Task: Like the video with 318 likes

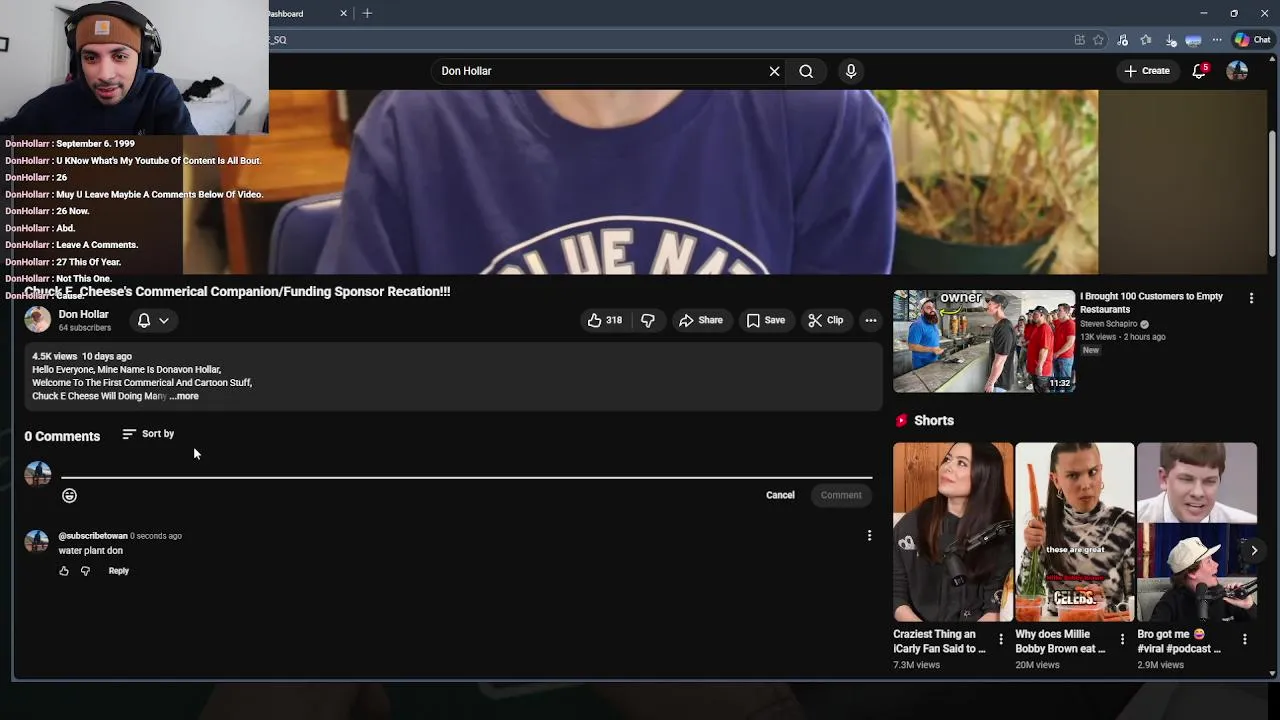Action: tap(604, 320)
